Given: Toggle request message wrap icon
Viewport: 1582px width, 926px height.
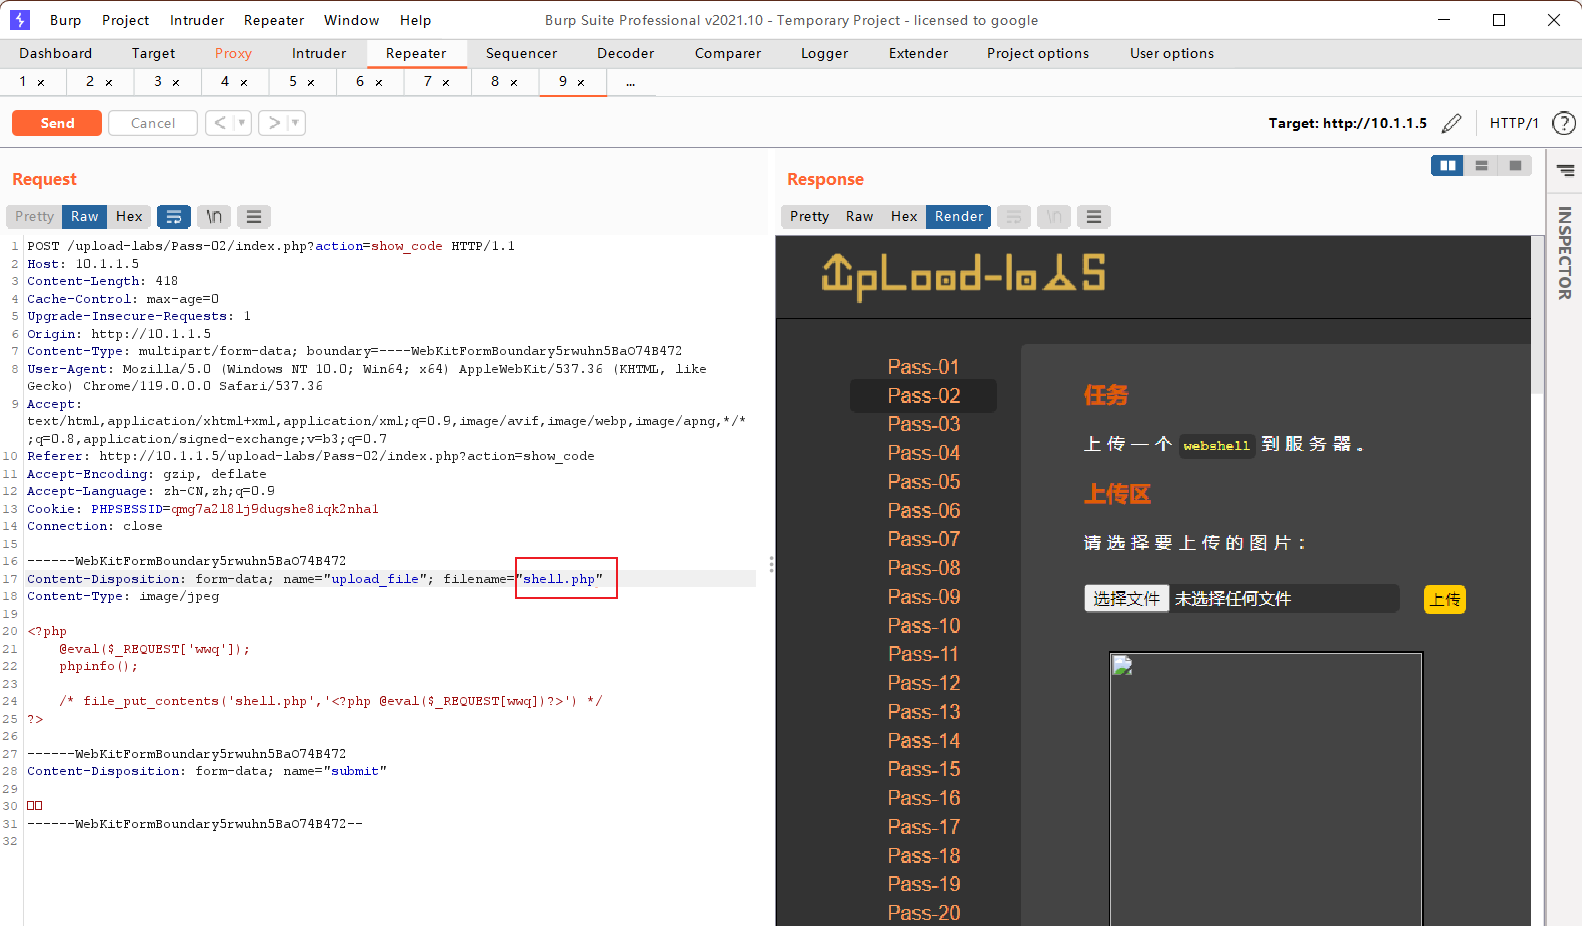Looking at the screenshot, I should pyautogui.click(x=174, y=216).
